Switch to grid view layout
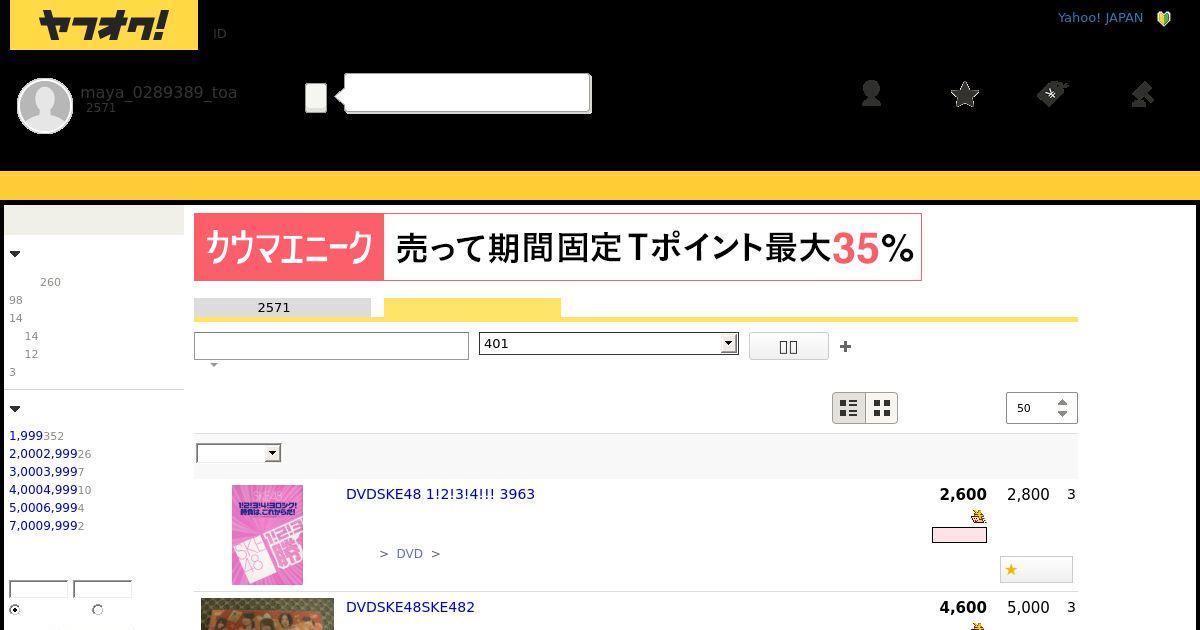This screenshot has width=1200, height=630. [881, 408]
